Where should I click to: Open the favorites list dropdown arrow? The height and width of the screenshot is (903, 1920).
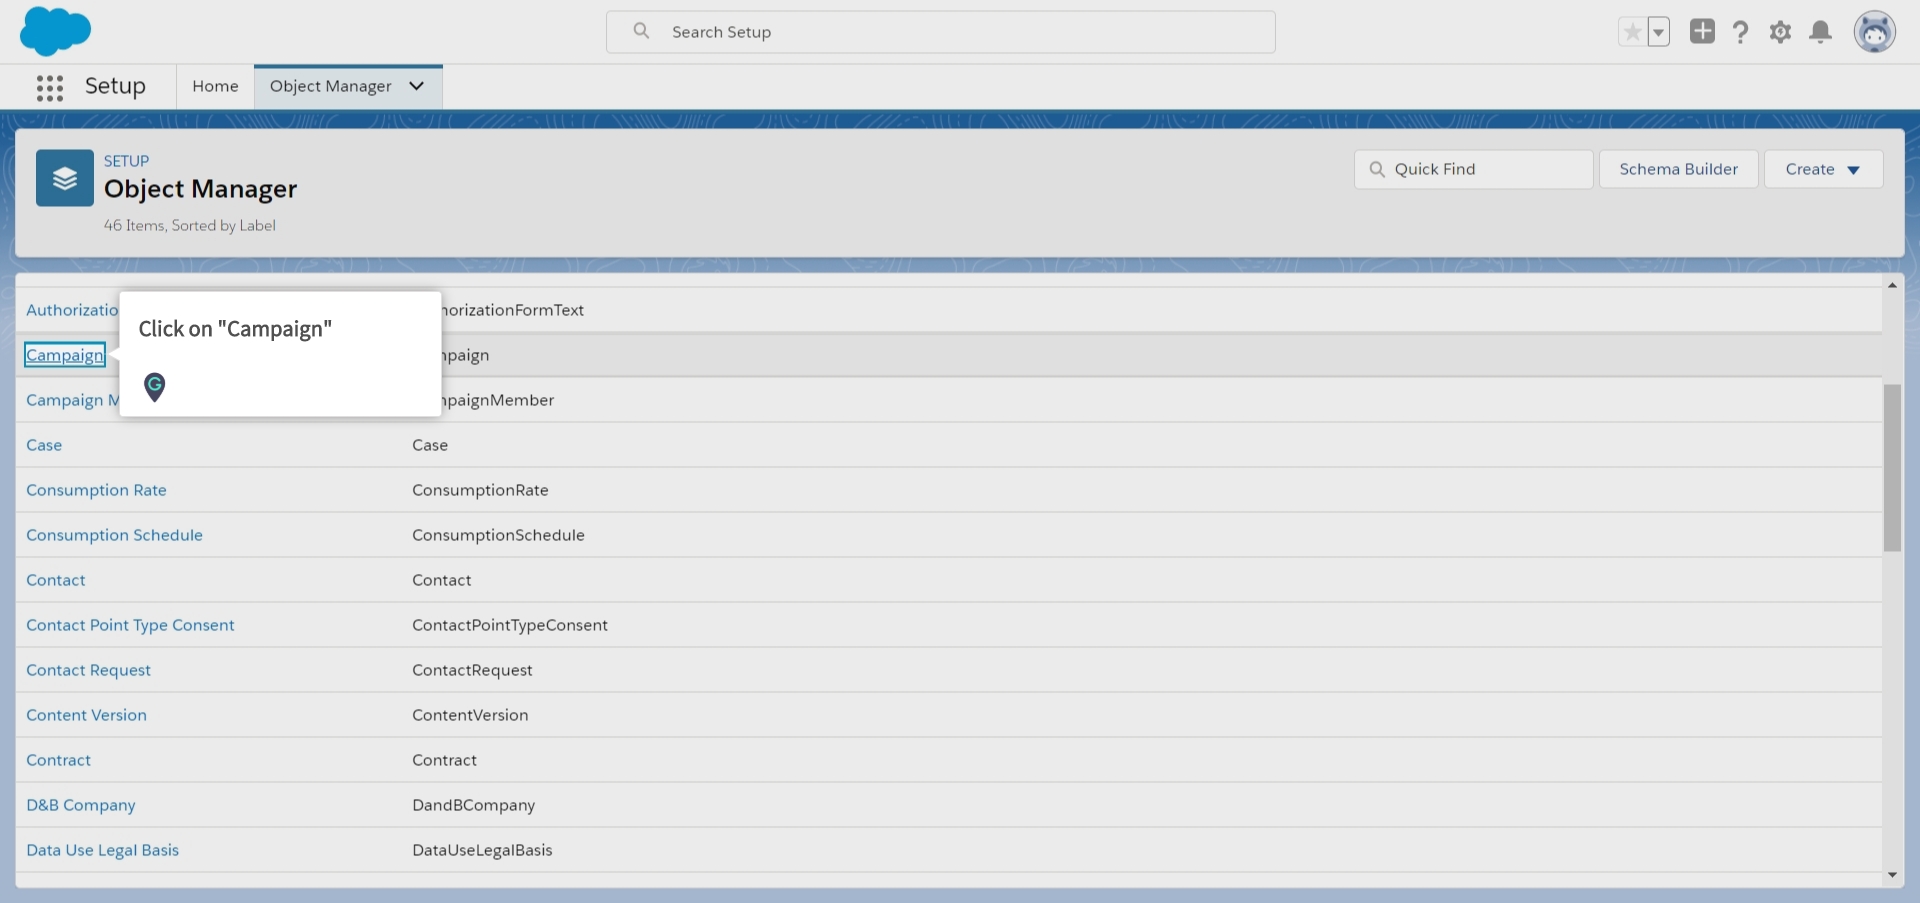point(1658,32)
